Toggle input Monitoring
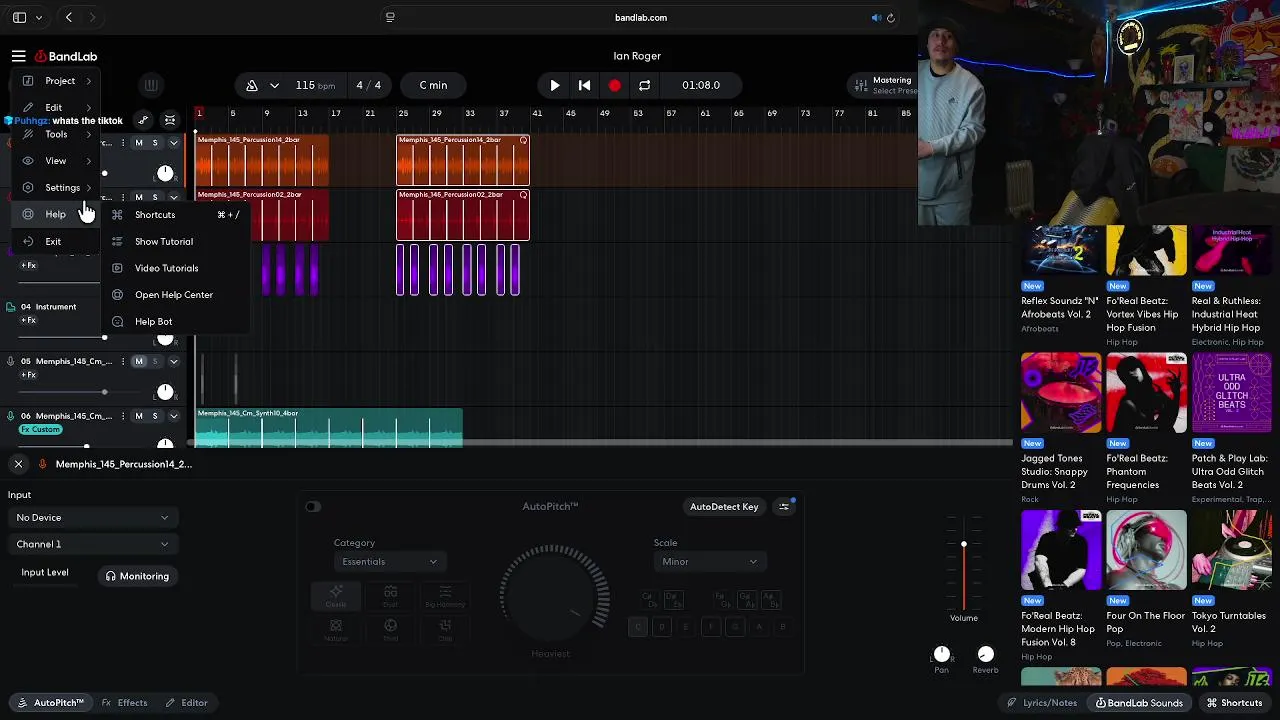 click(x=137, y=576)
